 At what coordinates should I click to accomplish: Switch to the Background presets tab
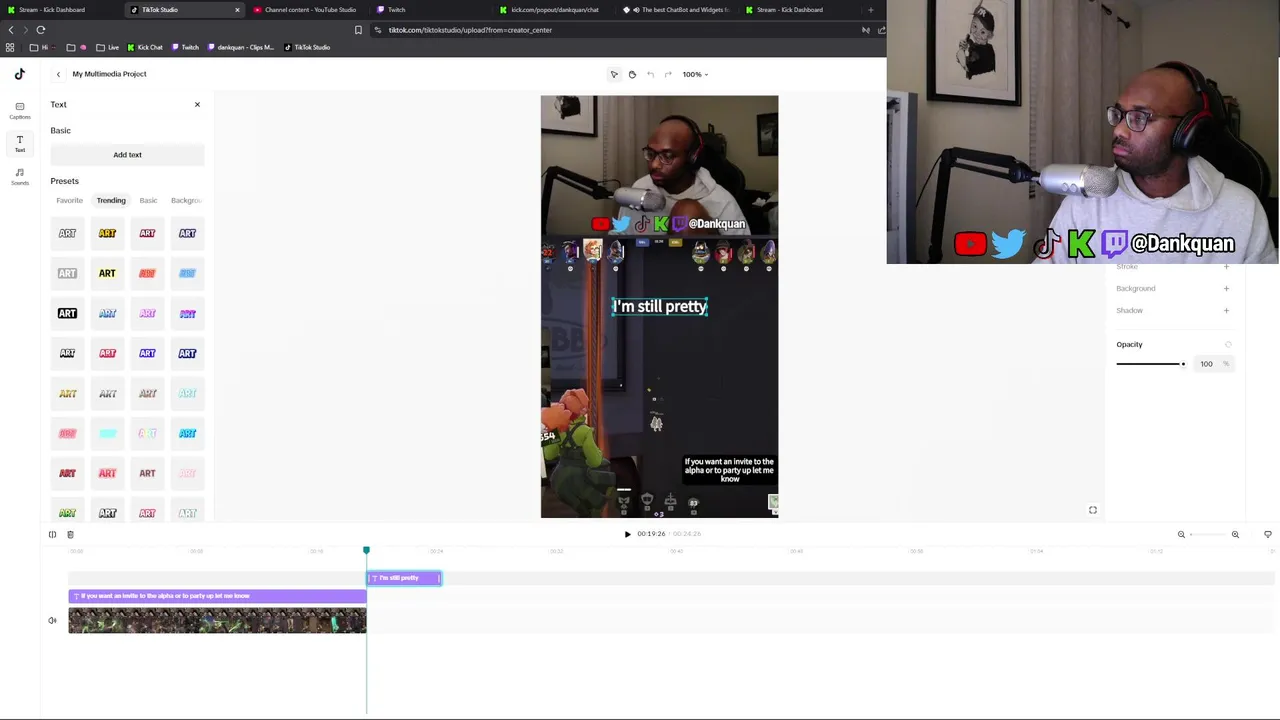(x=186, y=200)
